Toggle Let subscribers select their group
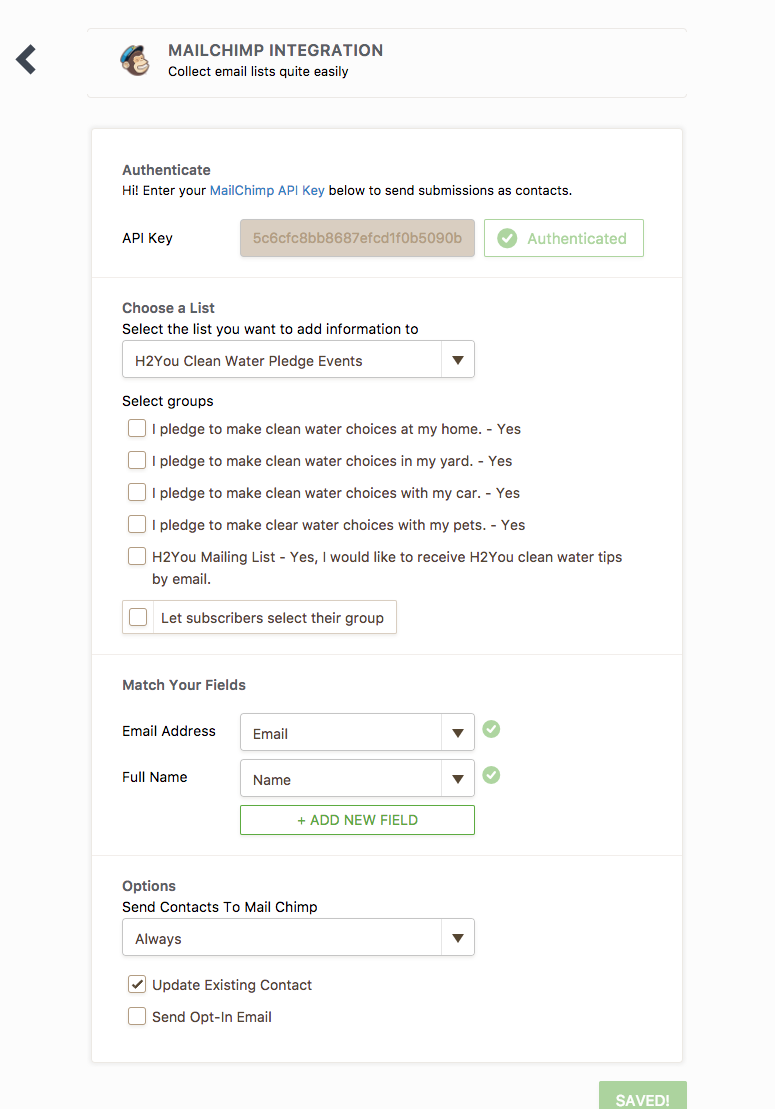This screenshot has width=775, height=1109. point(138,618)
